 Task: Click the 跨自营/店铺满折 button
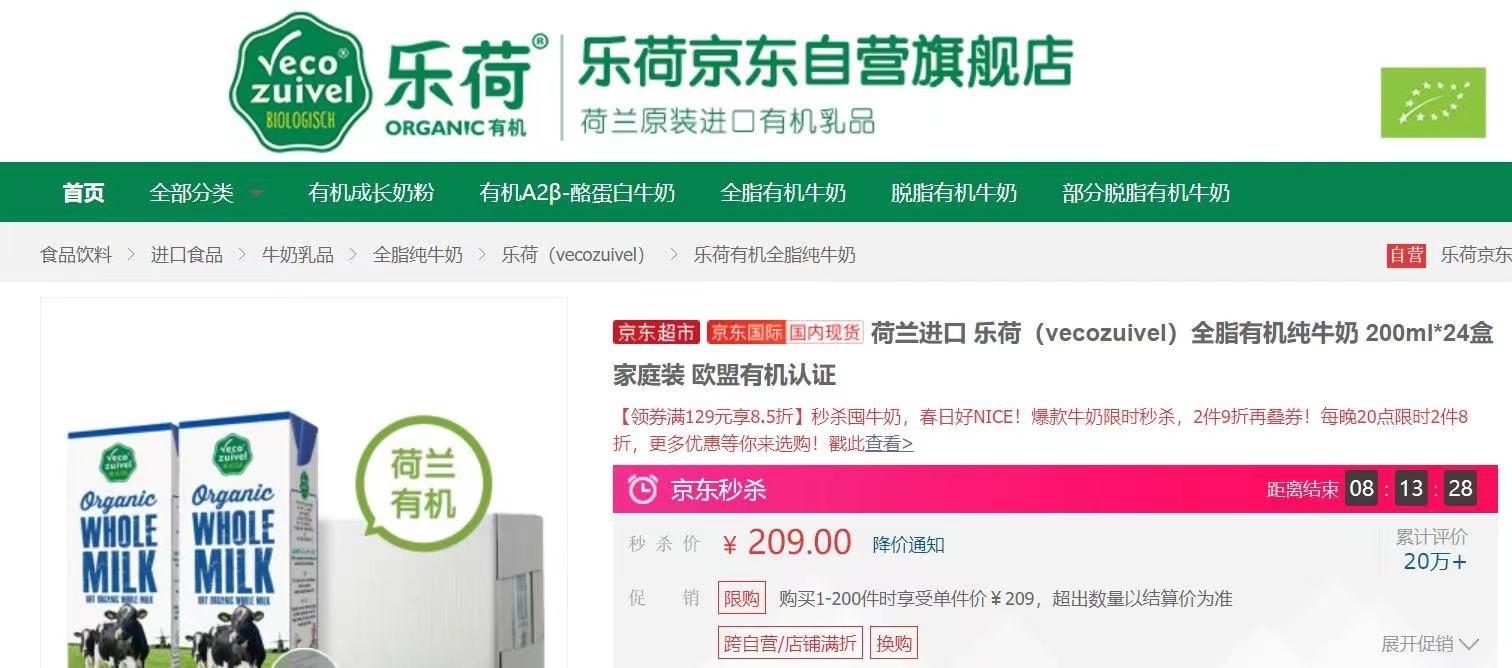(x=790, y=643)
